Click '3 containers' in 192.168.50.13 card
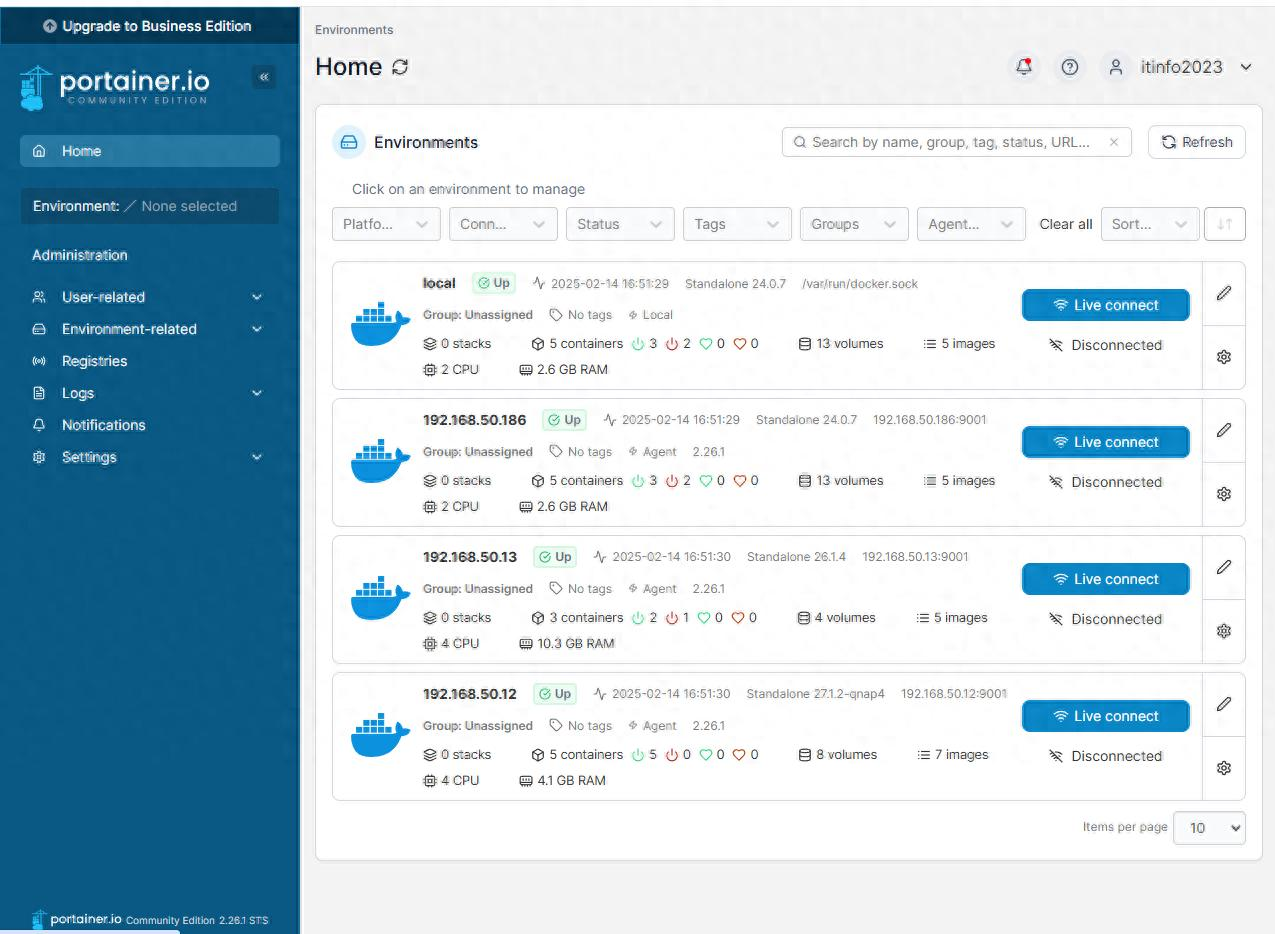This screenshot has height=934, width=1275. [577, 618]
